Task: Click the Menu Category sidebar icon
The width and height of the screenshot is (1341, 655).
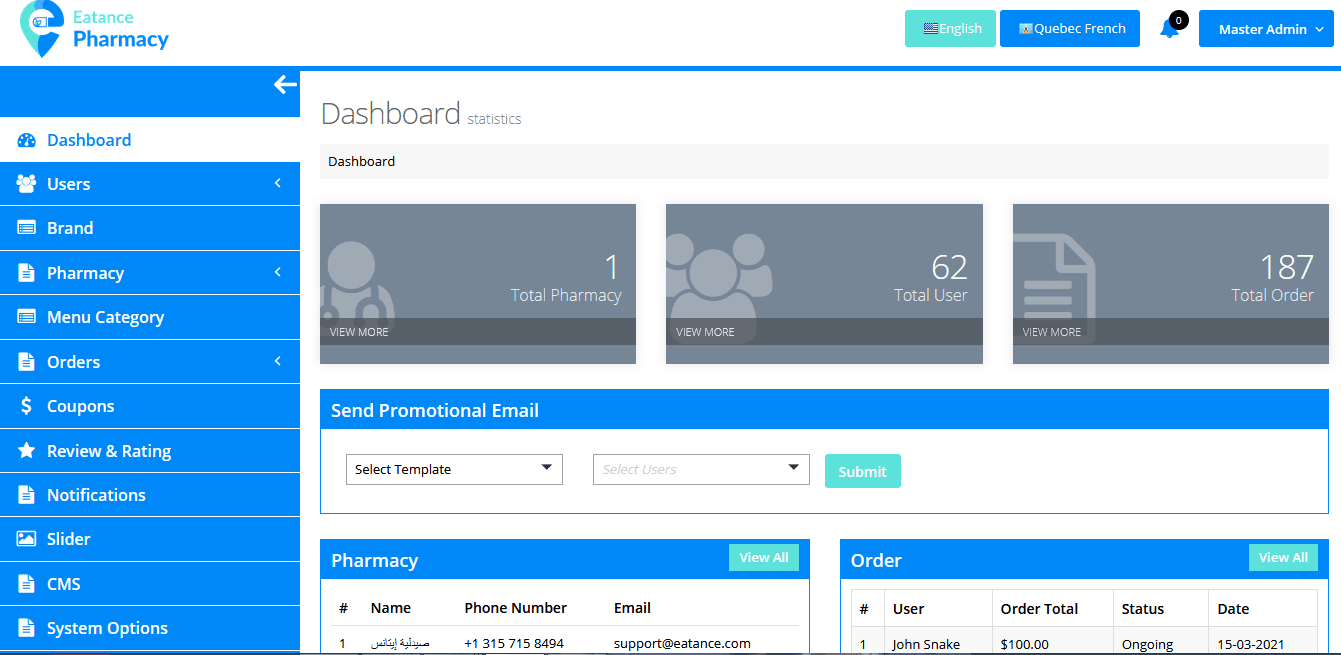Action: (x=27, y=317)
